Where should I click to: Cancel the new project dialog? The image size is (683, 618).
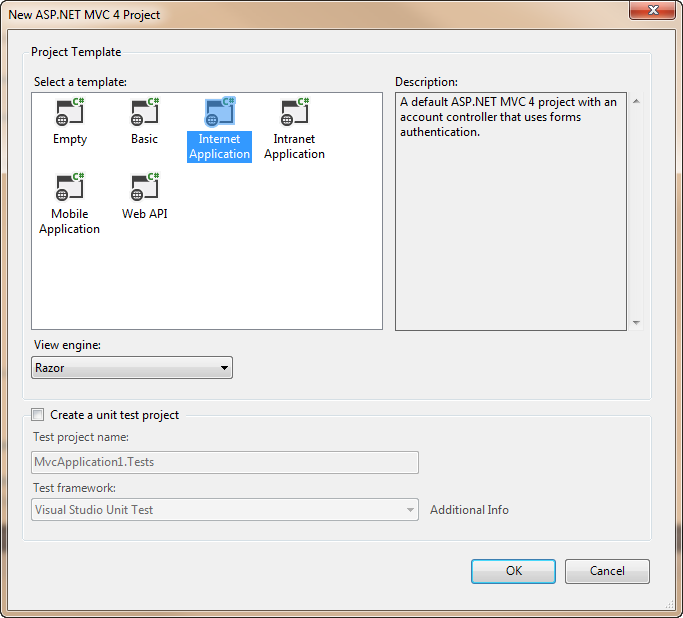point(607,571)
